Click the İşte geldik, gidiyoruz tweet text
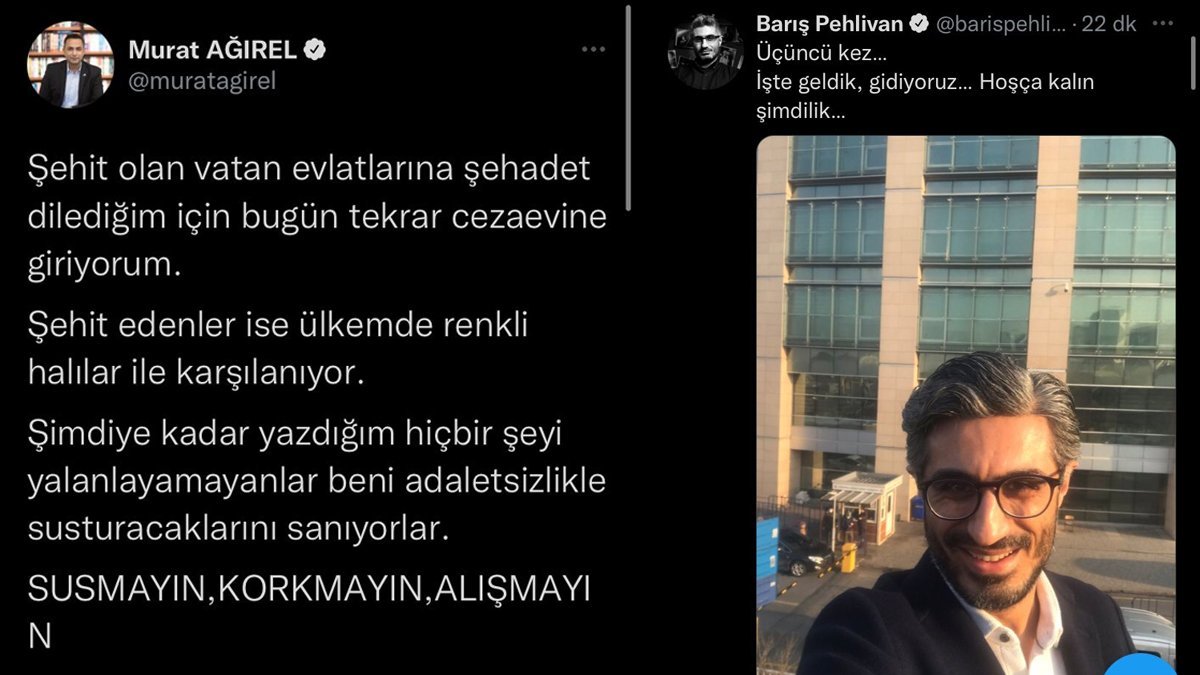Image resolution: width=1200 pixels, height=675 pixels. [x=925, y=98]
